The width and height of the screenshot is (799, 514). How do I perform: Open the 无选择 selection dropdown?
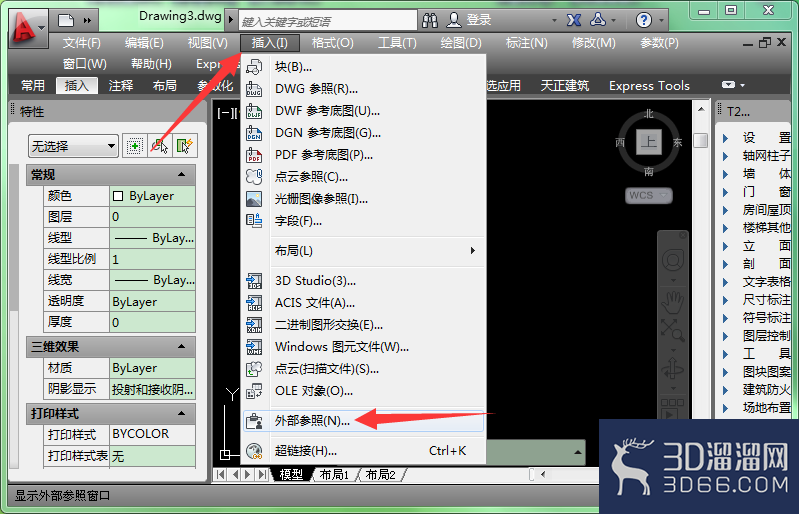point(73,146)
